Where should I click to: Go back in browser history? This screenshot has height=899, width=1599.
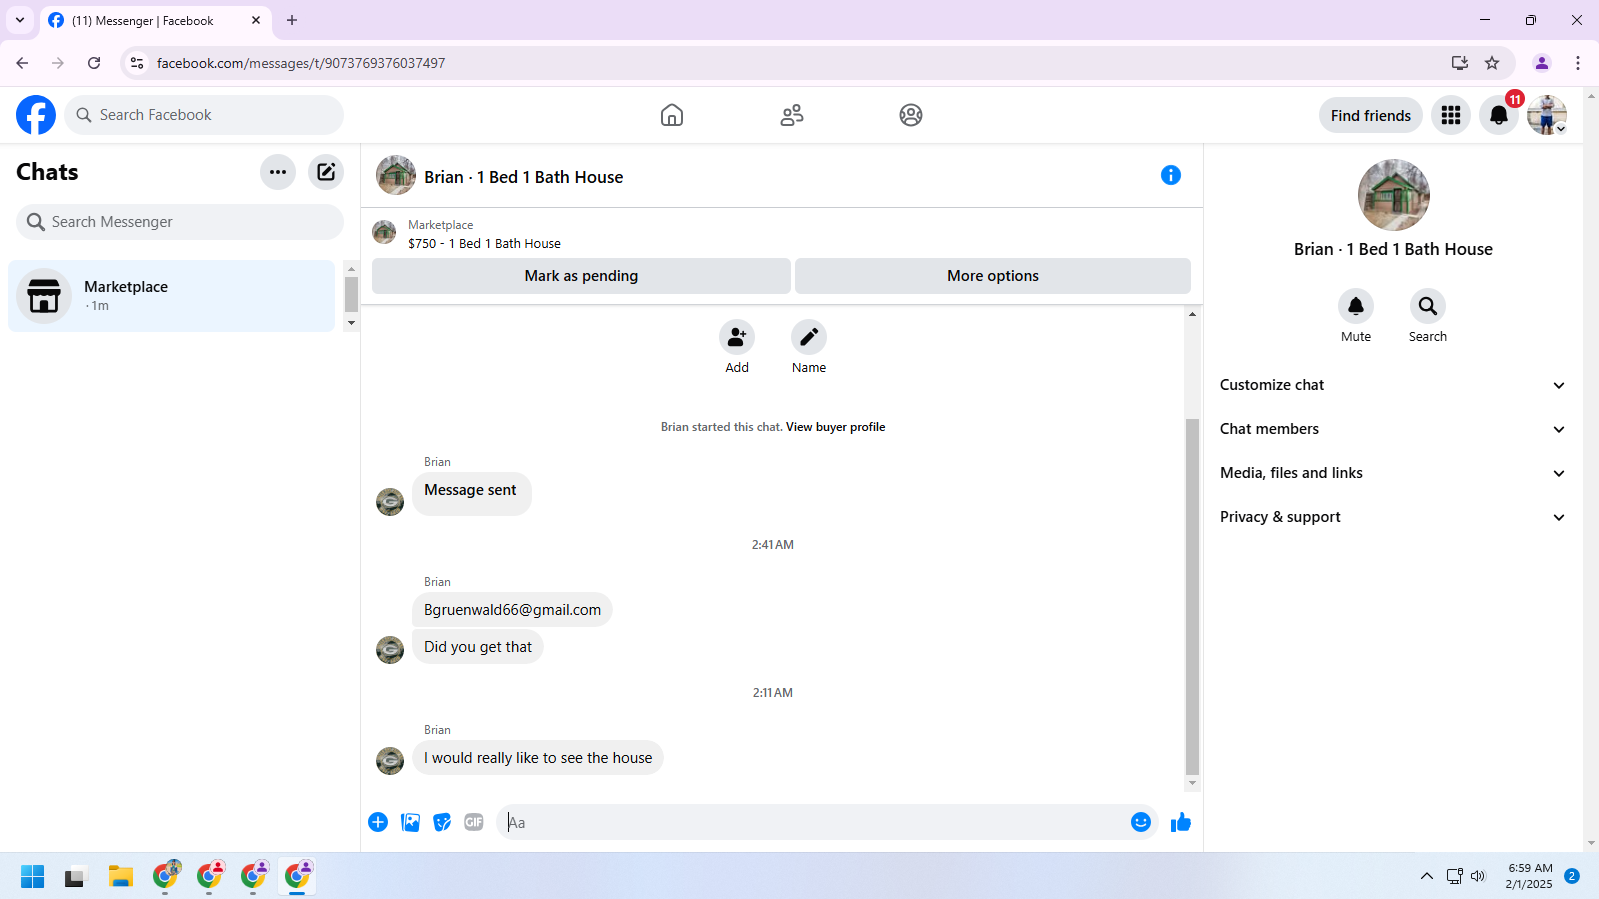pos(22,63)
